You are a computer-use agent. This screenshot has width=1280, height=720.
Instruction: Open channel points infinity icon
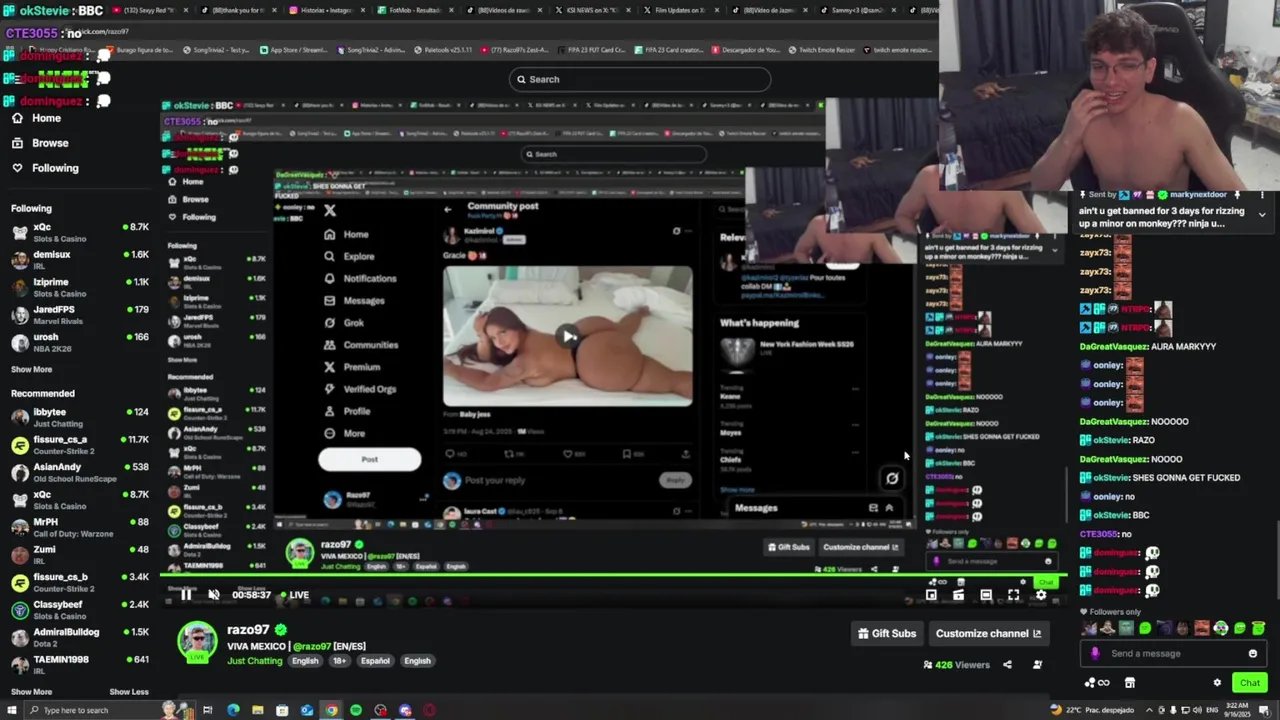click(x=1098, y=683)
